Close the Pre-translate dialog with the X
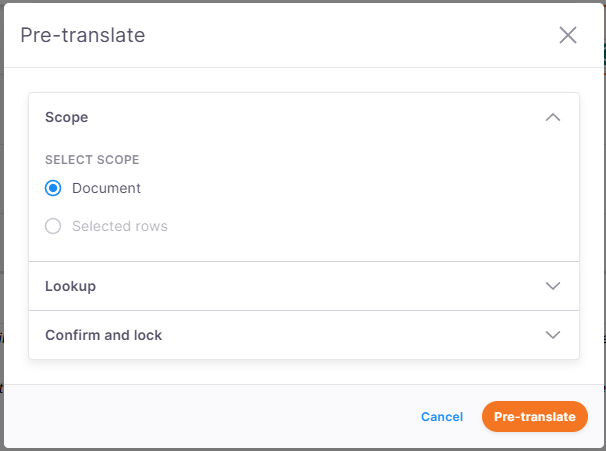Image resolution: width=606 pixels, height=451 pixels. tap(568, 35)
